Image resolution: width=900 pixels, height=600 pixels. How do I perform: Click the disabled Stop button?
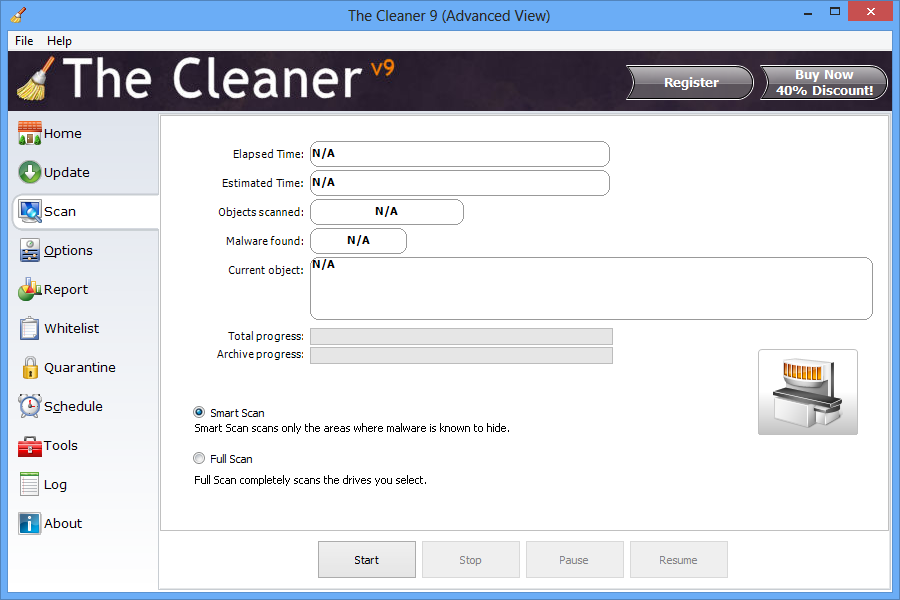click(471, 560)
